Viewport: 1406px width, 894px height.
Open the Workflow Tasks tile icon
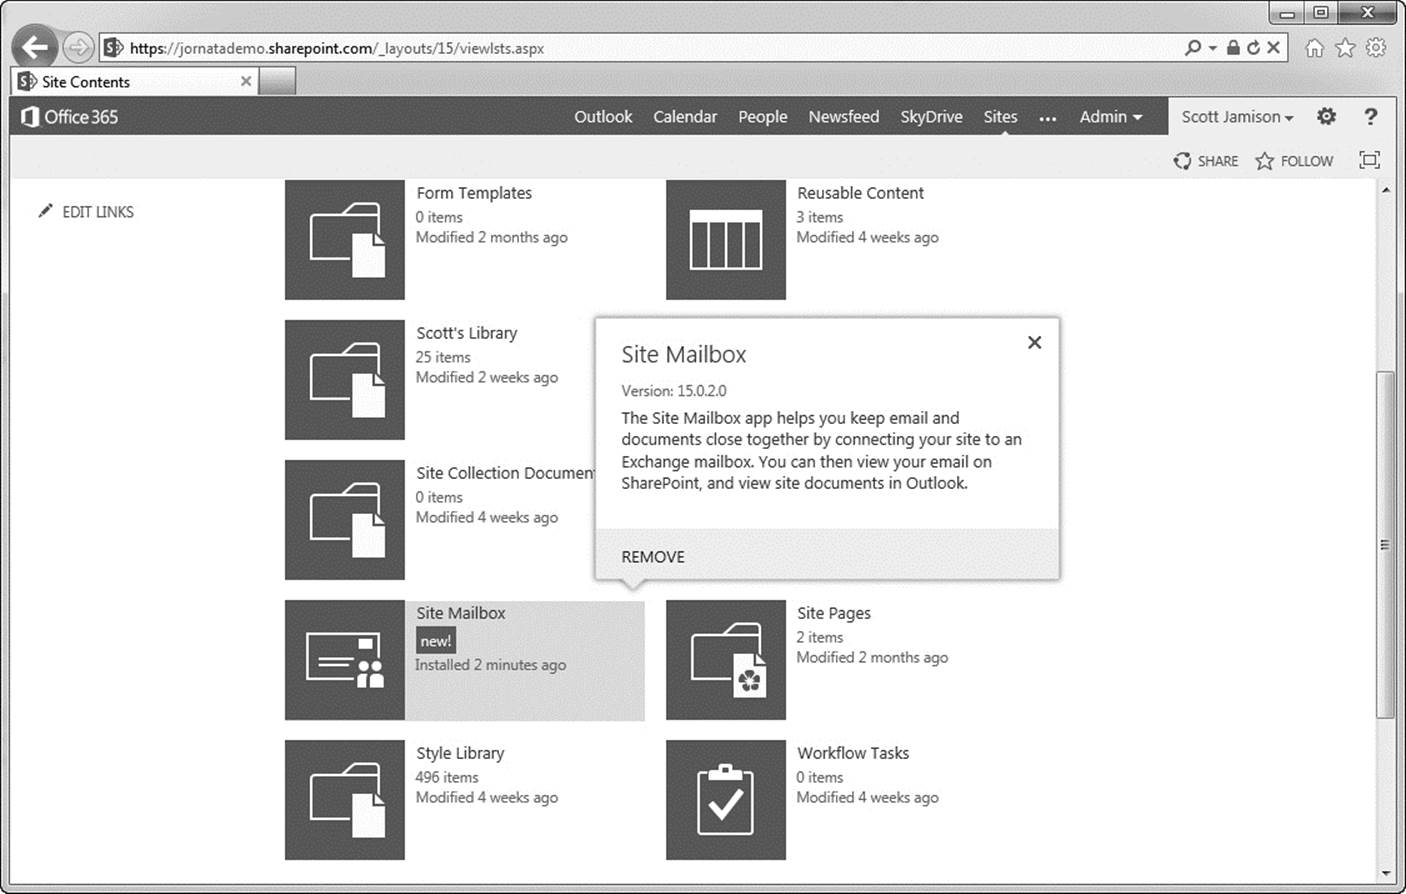tap(726, 800)
